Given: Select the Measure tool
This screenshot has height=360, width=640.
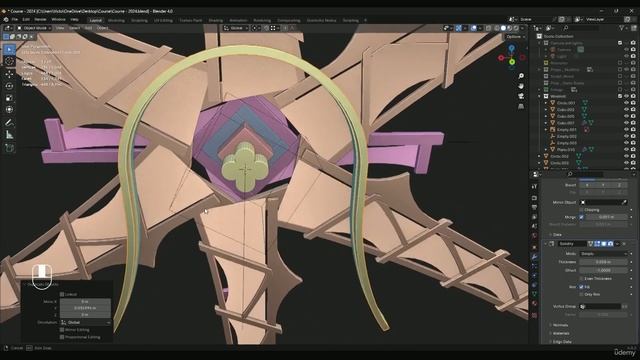Looking at the screenshot, I should click(x=9, y=135).
